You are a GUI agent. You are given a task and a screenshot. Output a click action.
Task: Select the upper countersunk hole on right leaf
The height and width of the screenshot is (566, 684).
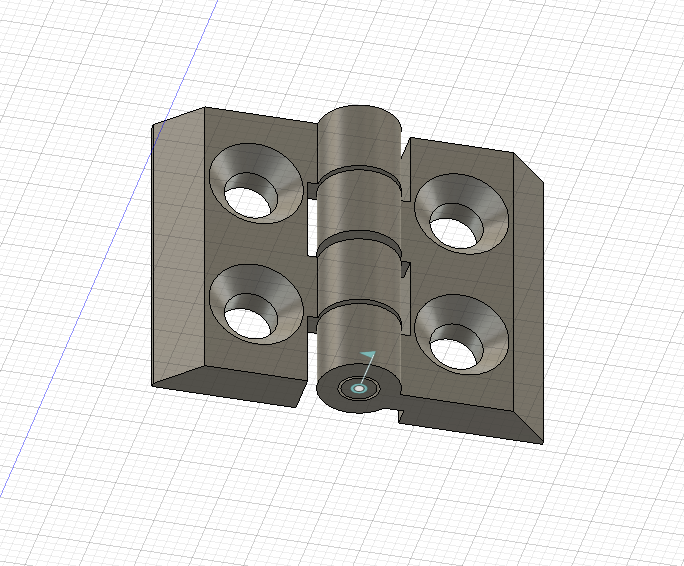(461, 213)
